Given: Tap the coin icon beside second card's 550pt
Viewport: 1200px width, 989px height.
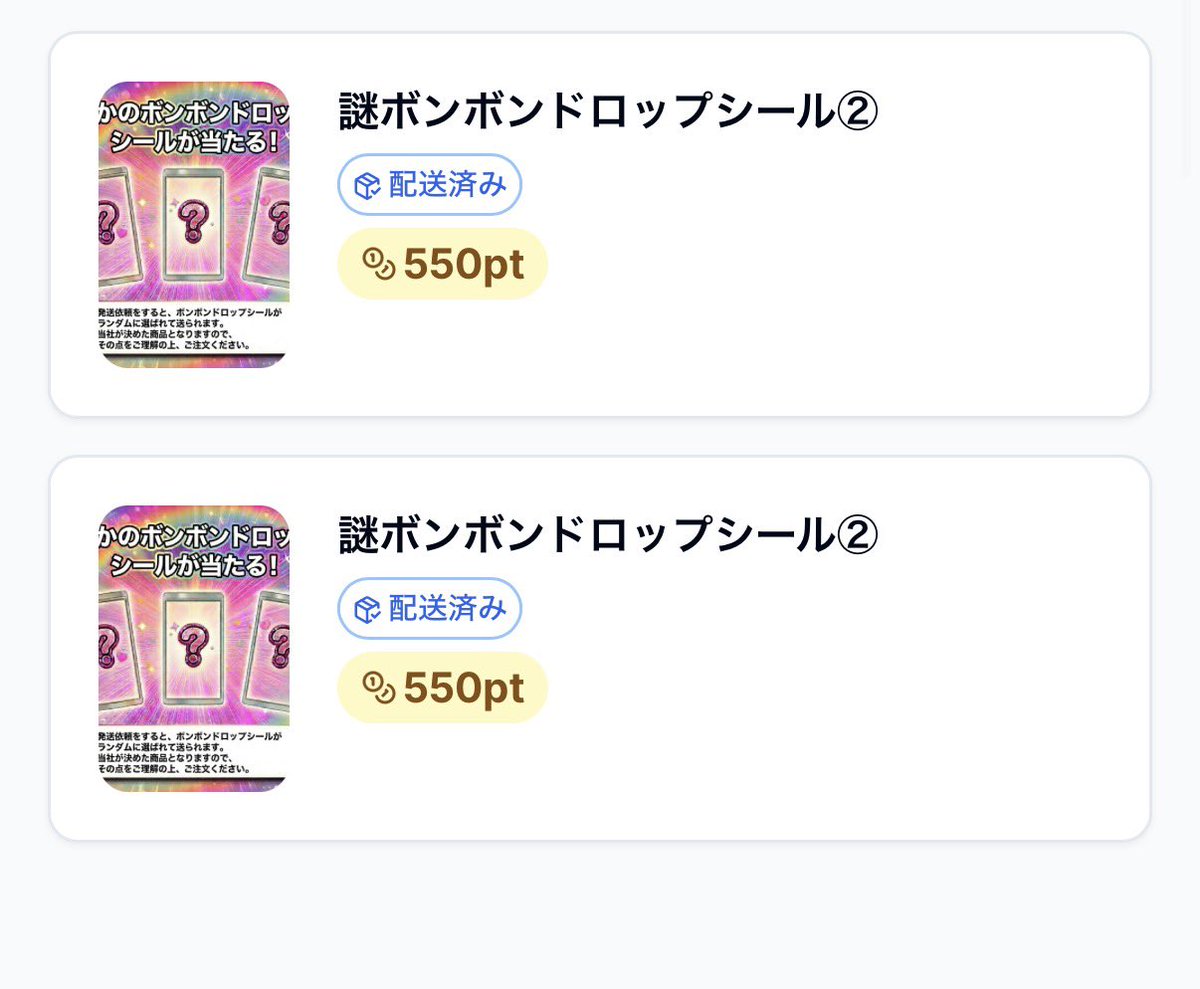Looking at the screenshot, I should pos(379,688).
